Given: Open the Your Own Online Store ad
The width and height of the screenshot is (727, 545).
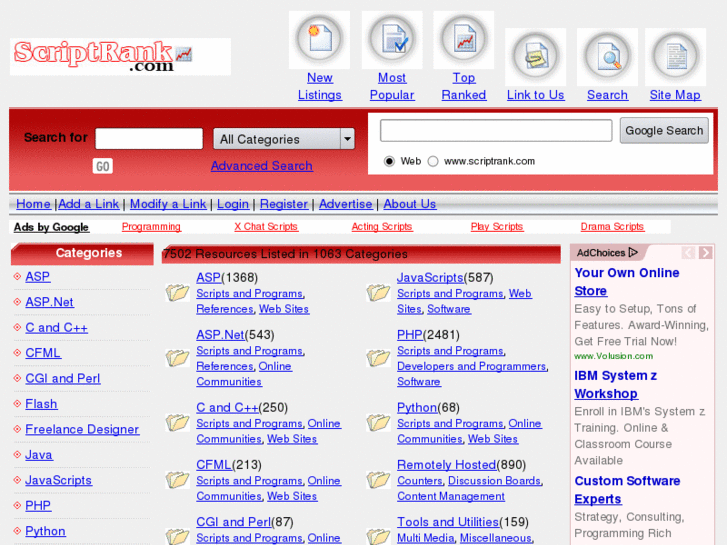Looking at the screenshot, I should point(626,282).
